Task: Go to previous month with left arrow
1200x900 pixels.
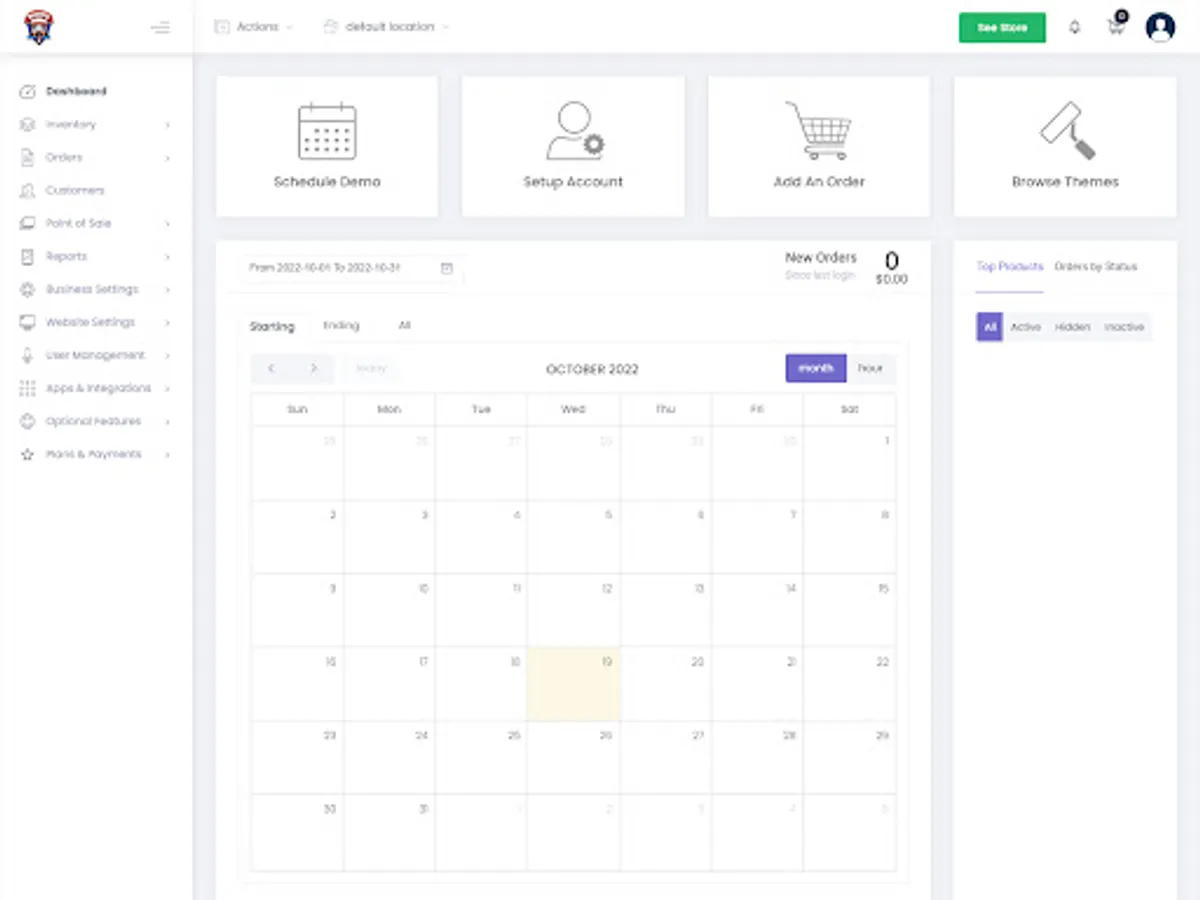Action: [271, 368]
